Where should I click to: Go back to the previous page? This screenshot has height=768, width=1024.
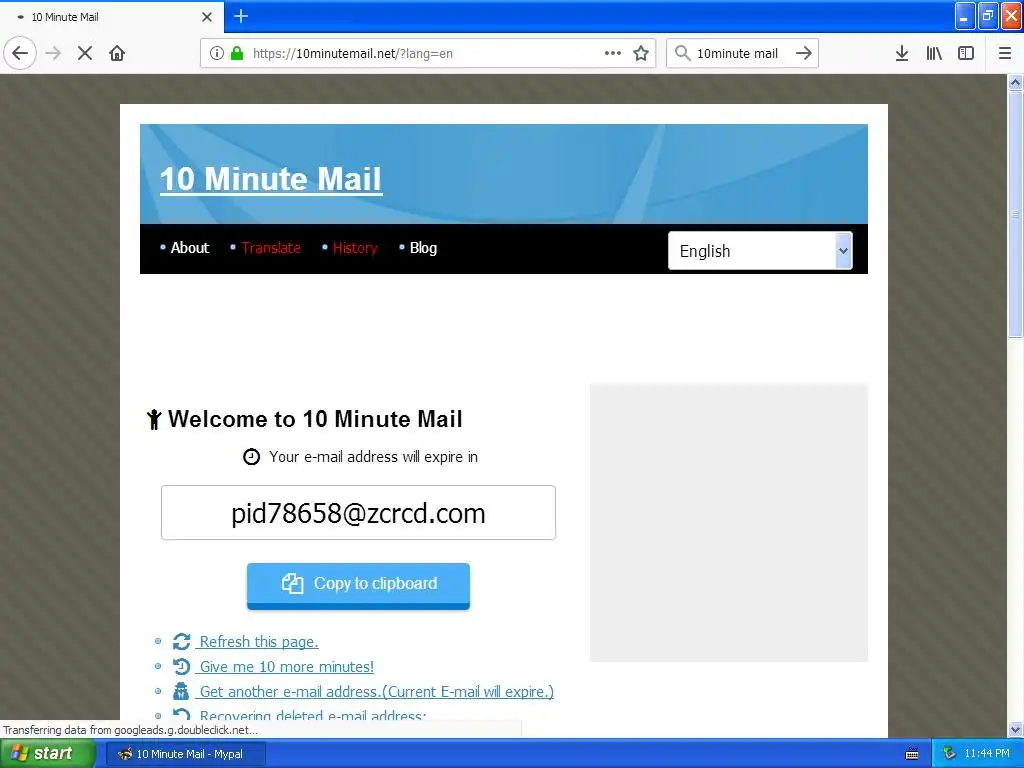tap(20, 53)
